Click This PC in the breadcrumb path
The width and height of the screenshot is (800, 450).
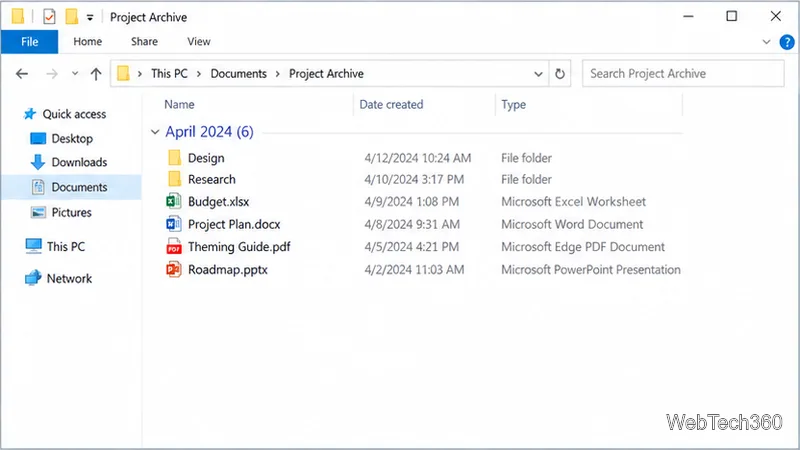pos(169,73)
